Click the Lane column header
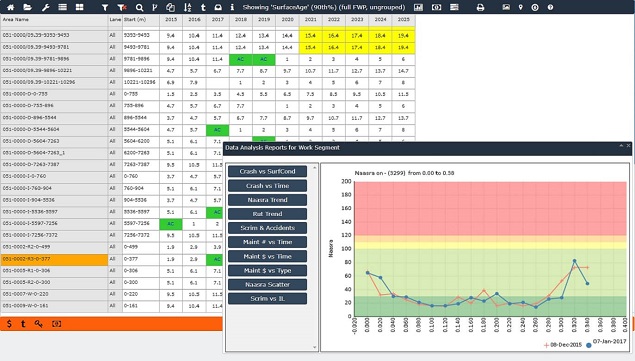Image resolution: width=635 pixels, height=361 pixels. (115, 20)
